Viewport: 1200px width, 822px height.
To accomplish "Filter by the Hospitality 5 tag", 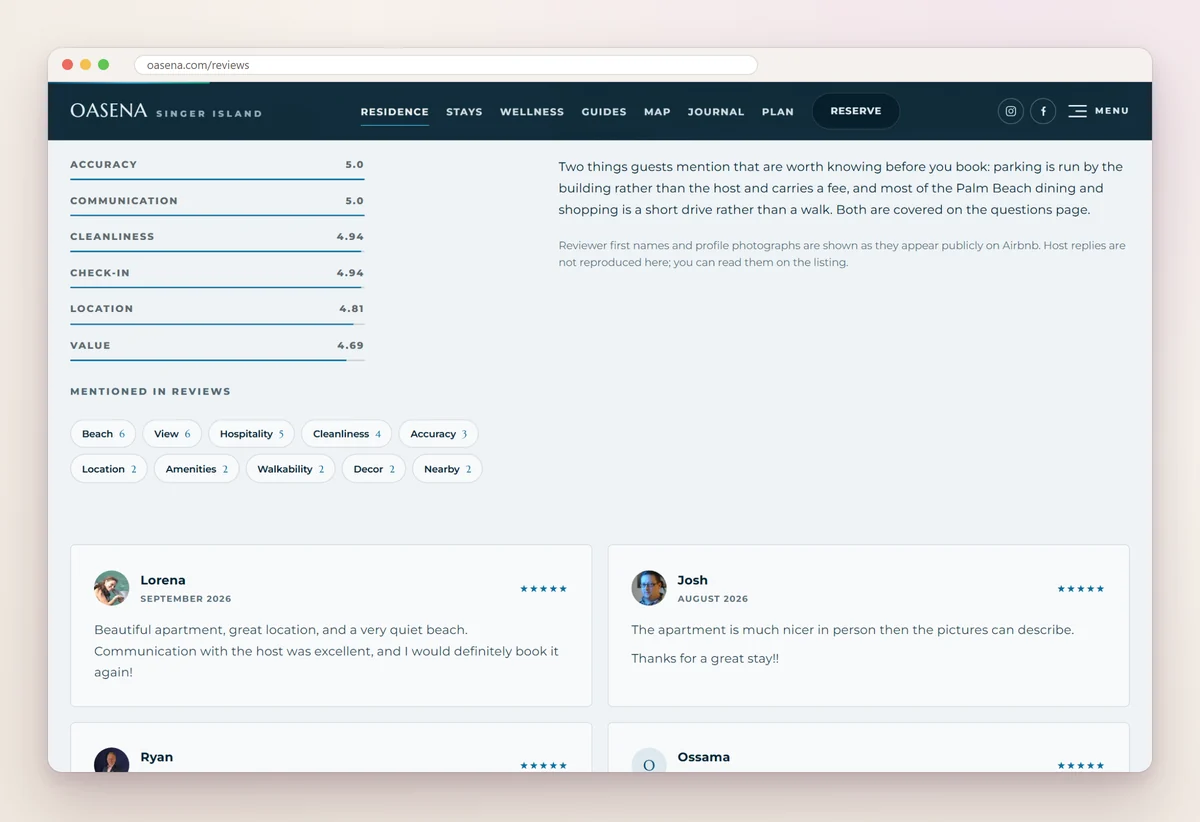I will [251, 434].
